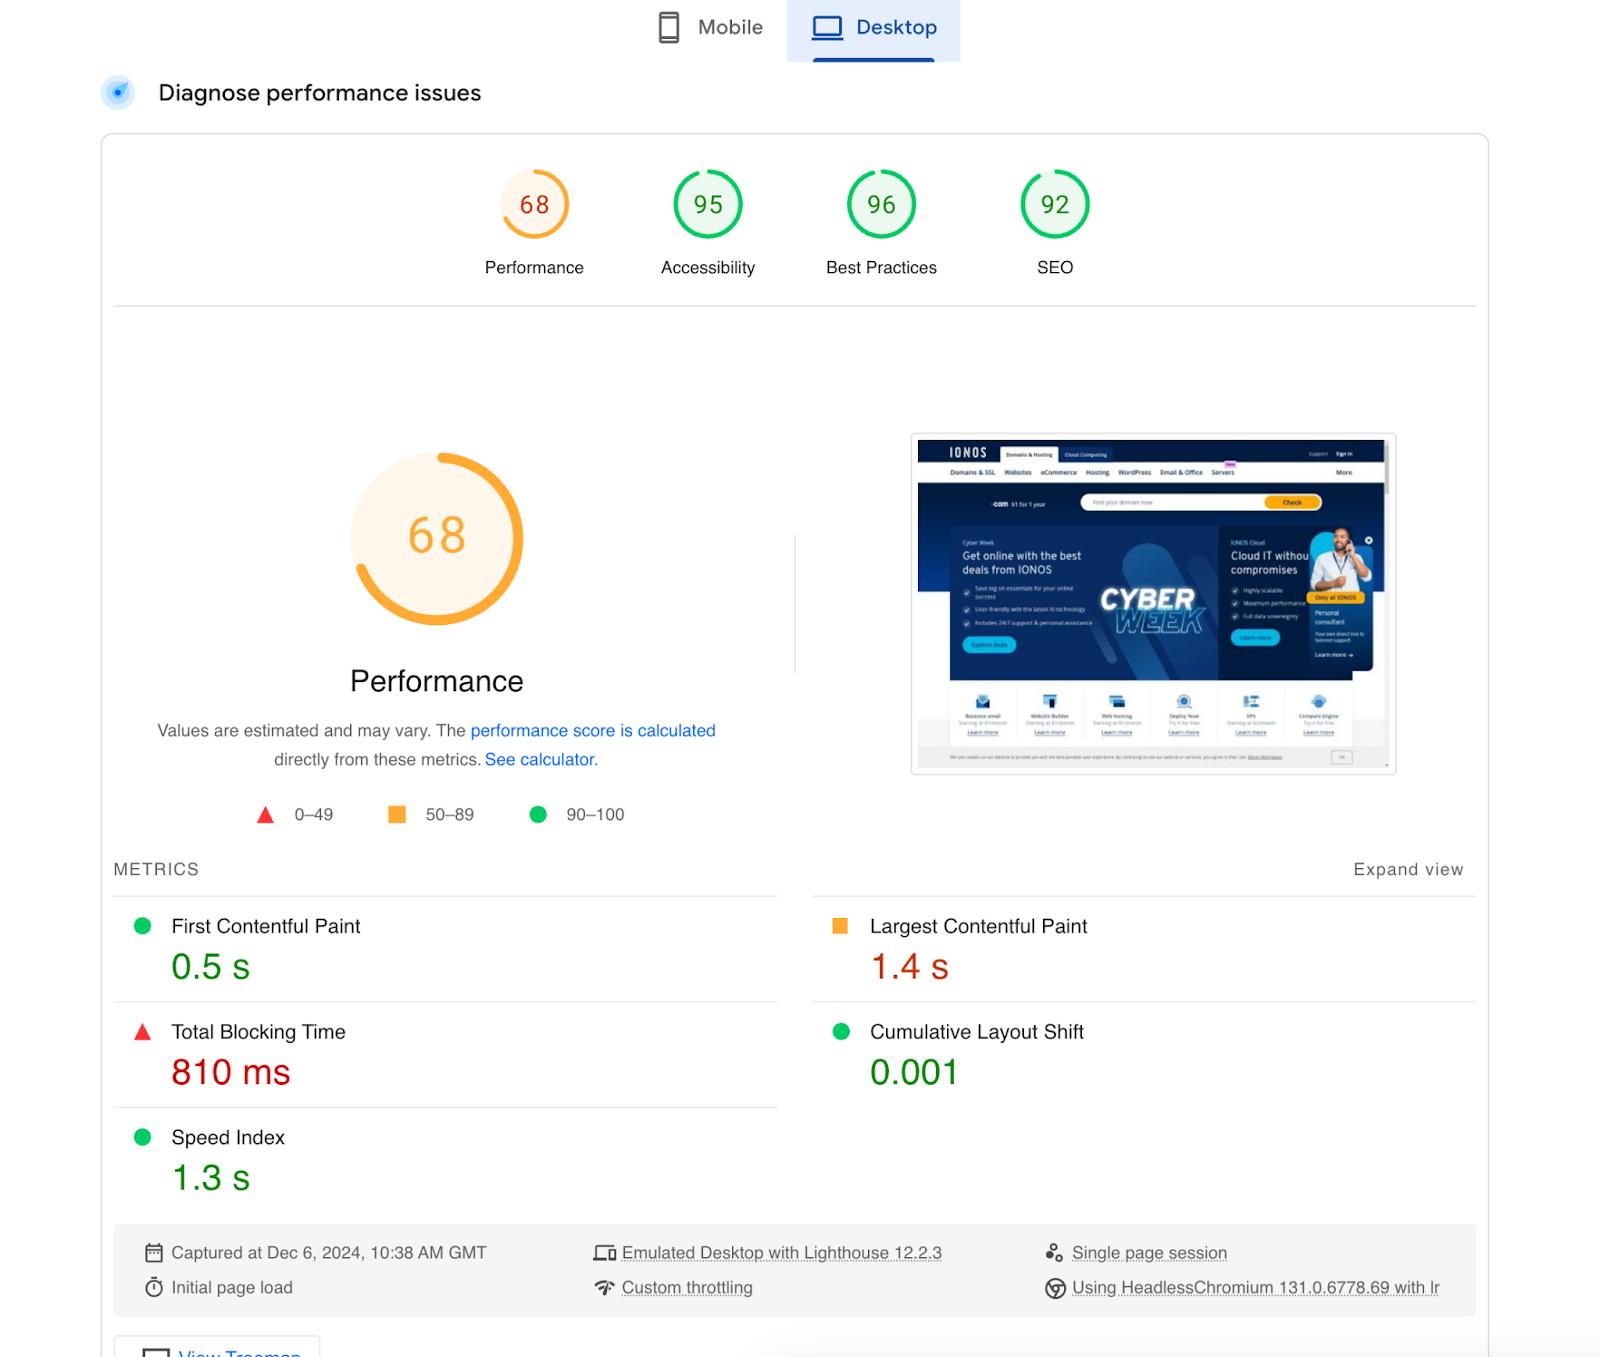Click the SEO 92 score gauge
This screenshot has width=1600, height=1357.
pyautogui.click(x=1055, y=205)
